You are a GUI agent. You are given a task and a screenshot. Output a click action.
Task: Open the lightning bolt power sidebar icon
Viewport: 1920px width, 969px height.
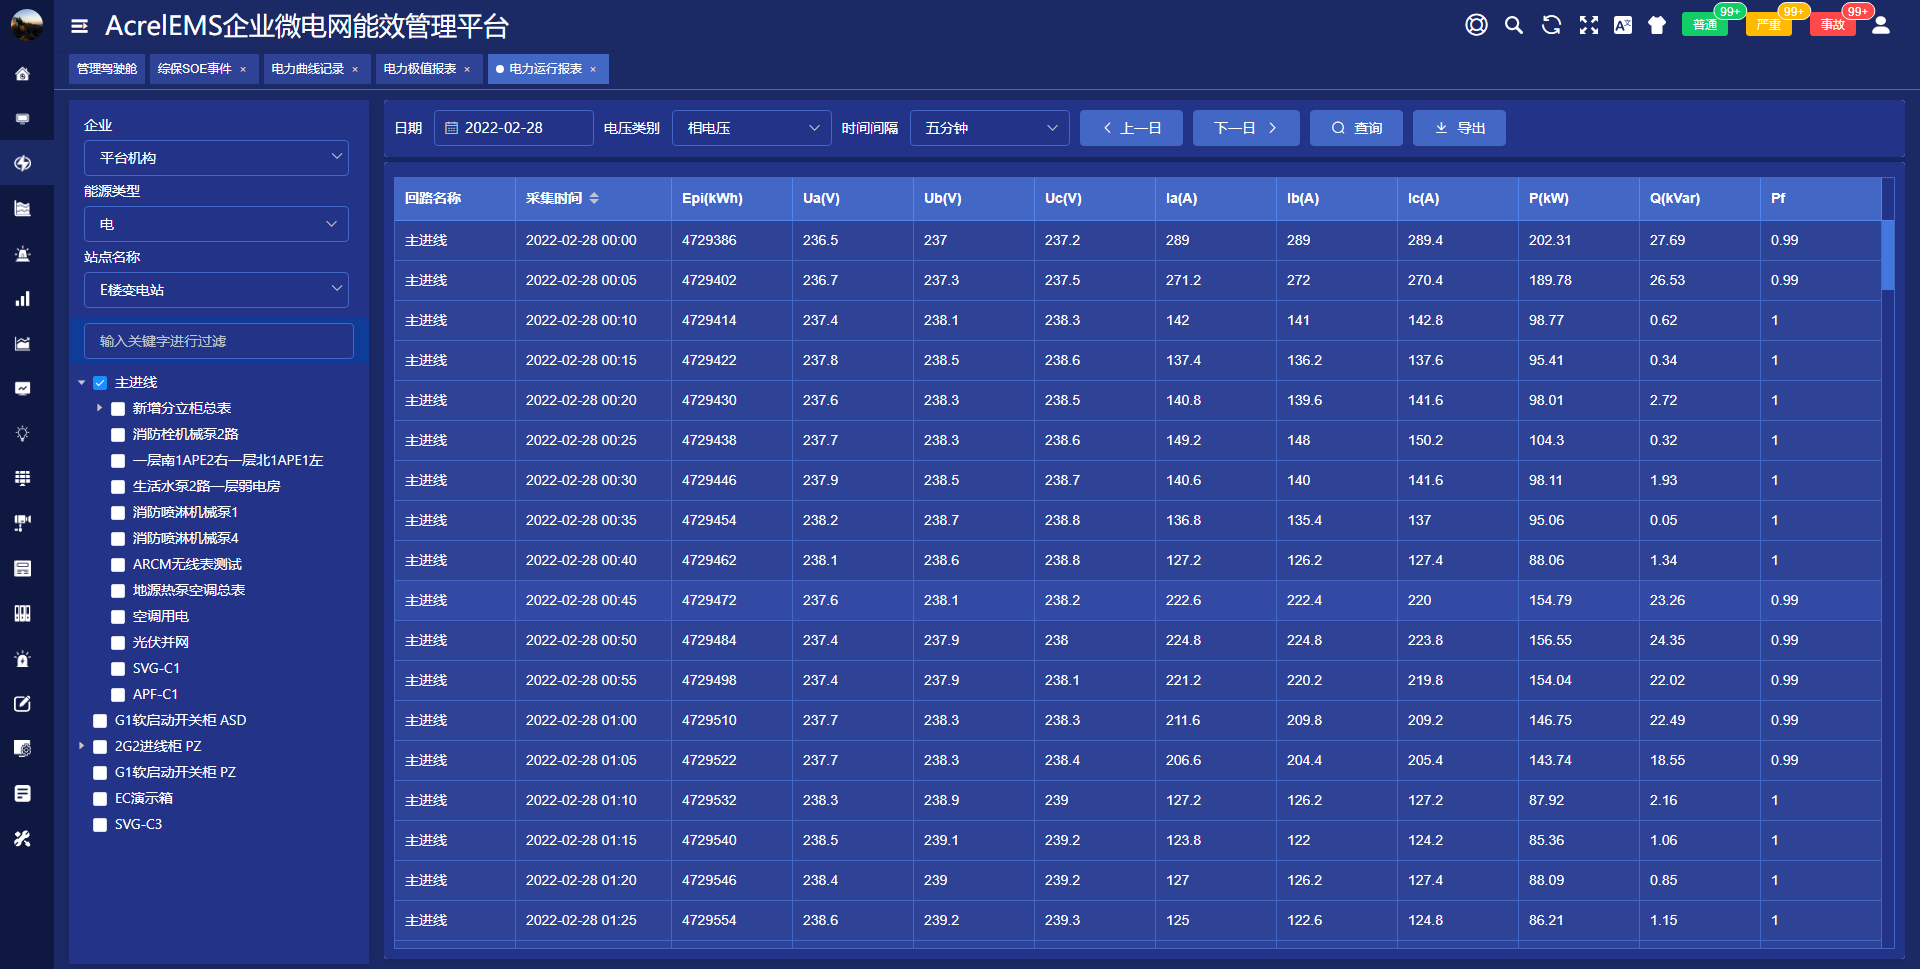22,163
